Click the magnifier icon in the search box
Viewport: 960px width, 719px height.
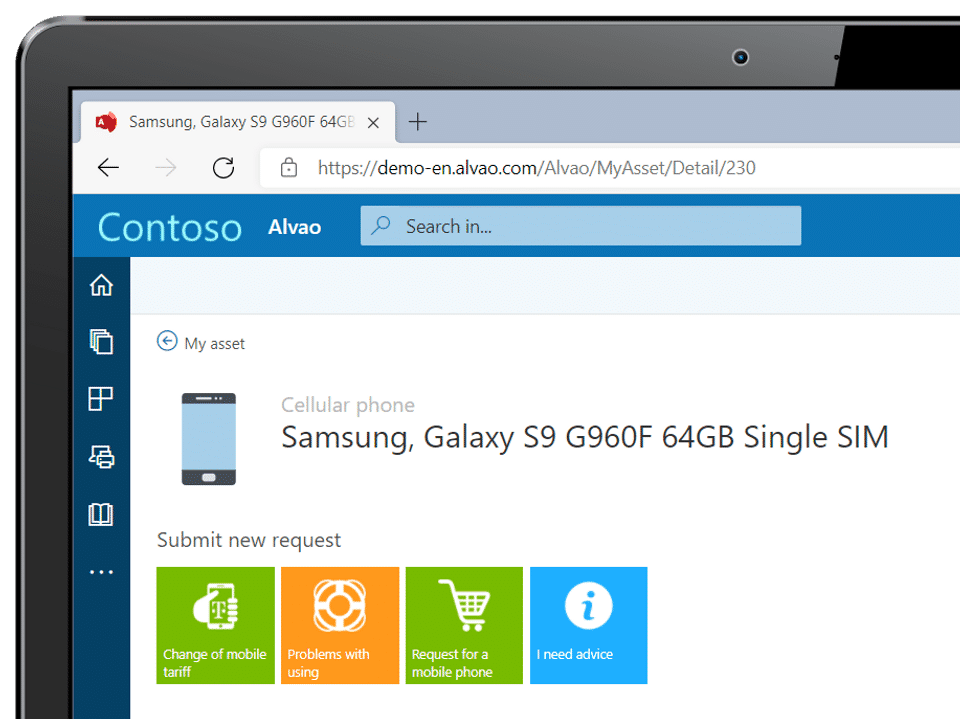point(381,225)
